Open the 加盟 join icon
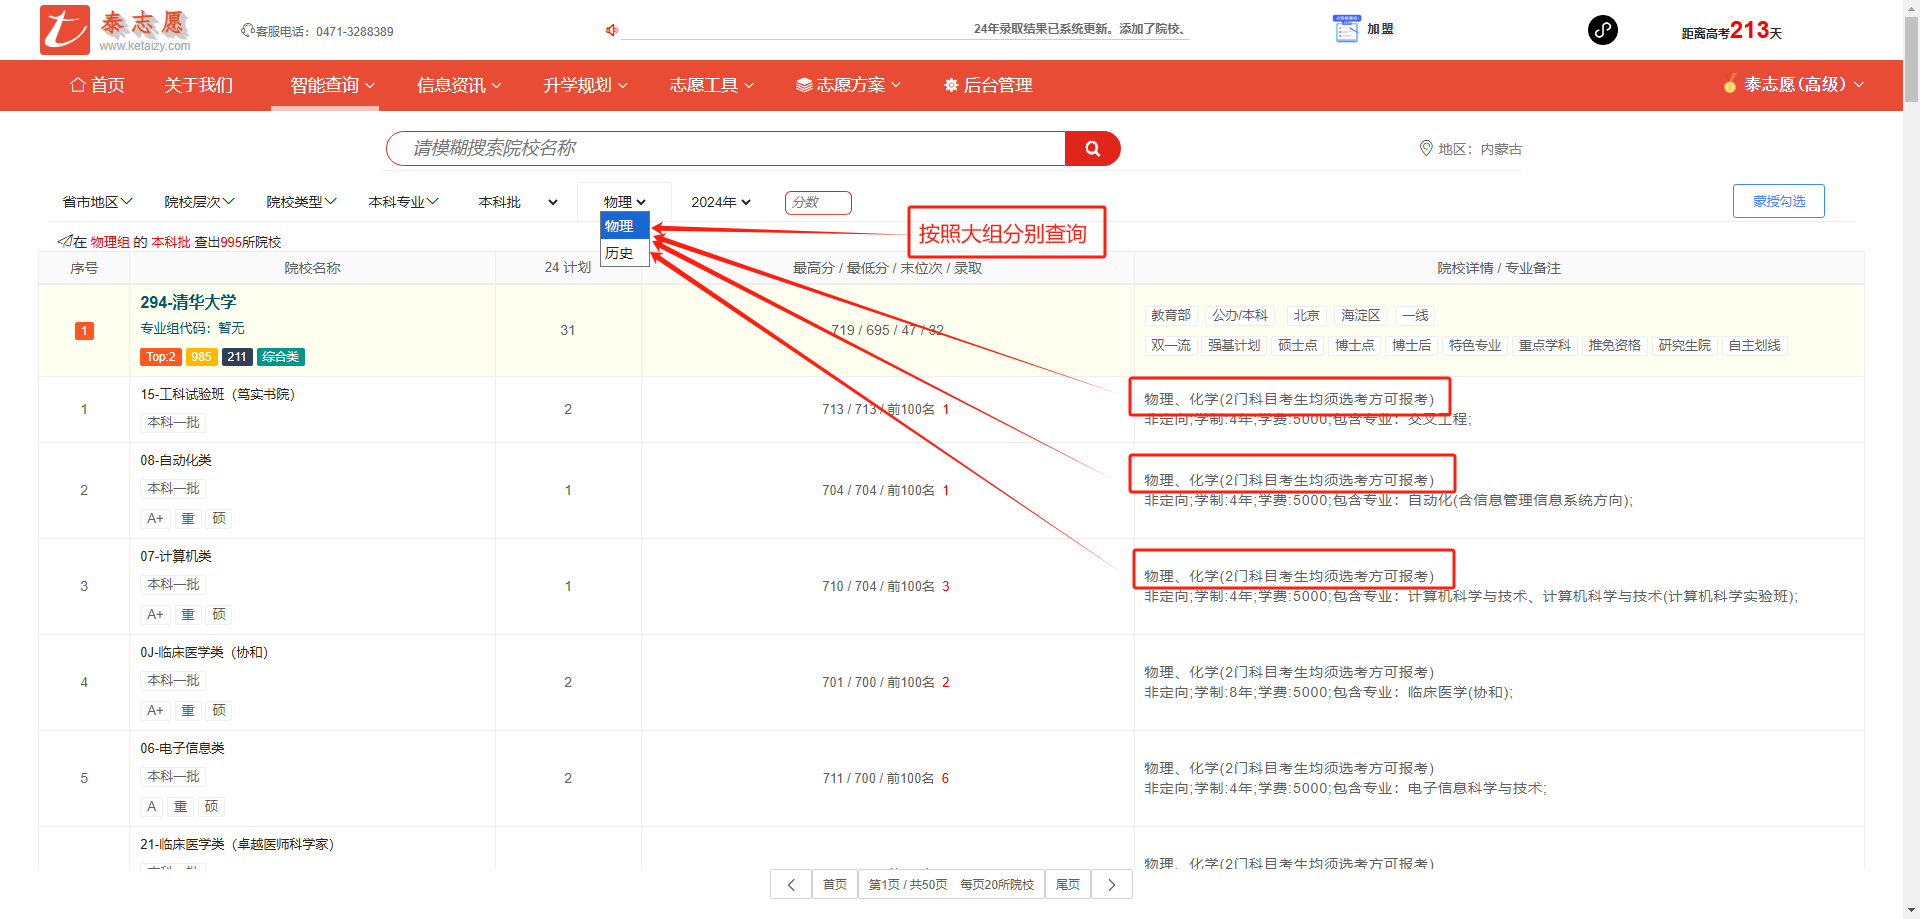 point(1347,29)
